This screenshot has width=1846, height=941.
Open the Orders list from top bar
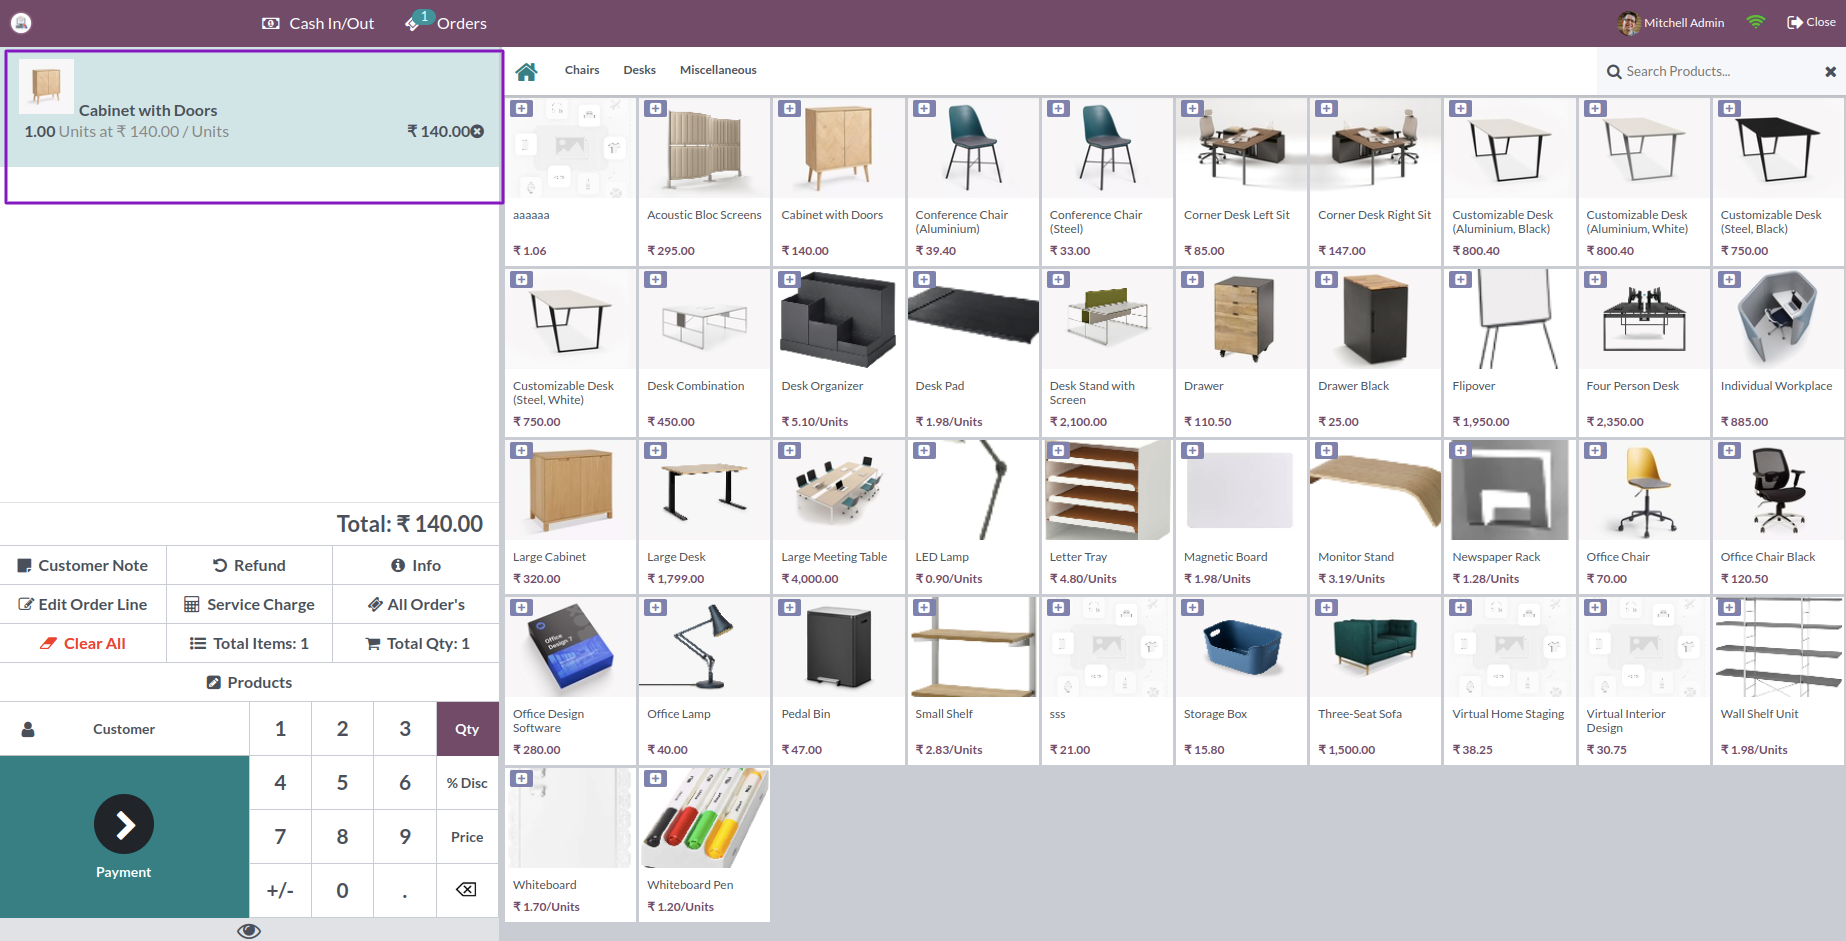point(455,23)
